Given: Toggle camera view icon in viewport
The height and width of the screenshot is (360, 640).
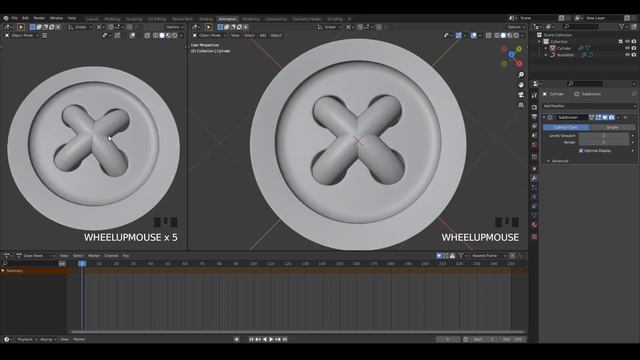Looking at the screenshot, I should [521, 95].
